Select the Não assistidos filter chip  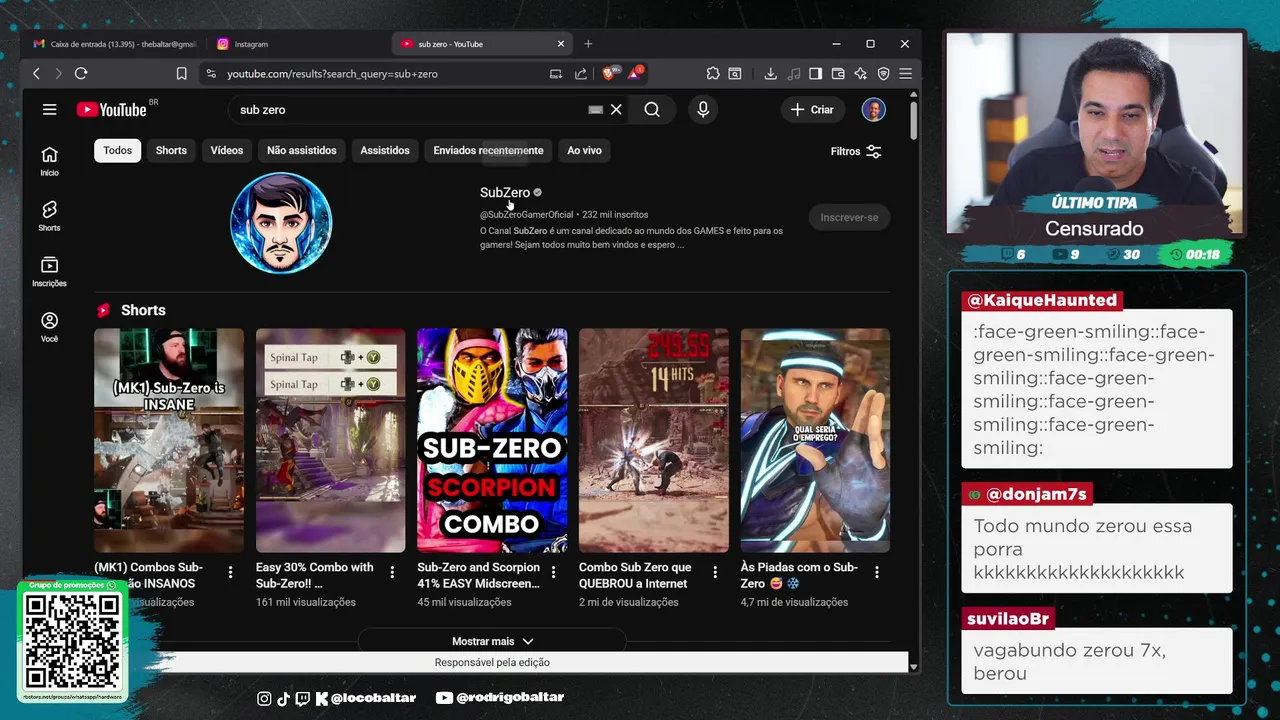[x=301, y=150]
